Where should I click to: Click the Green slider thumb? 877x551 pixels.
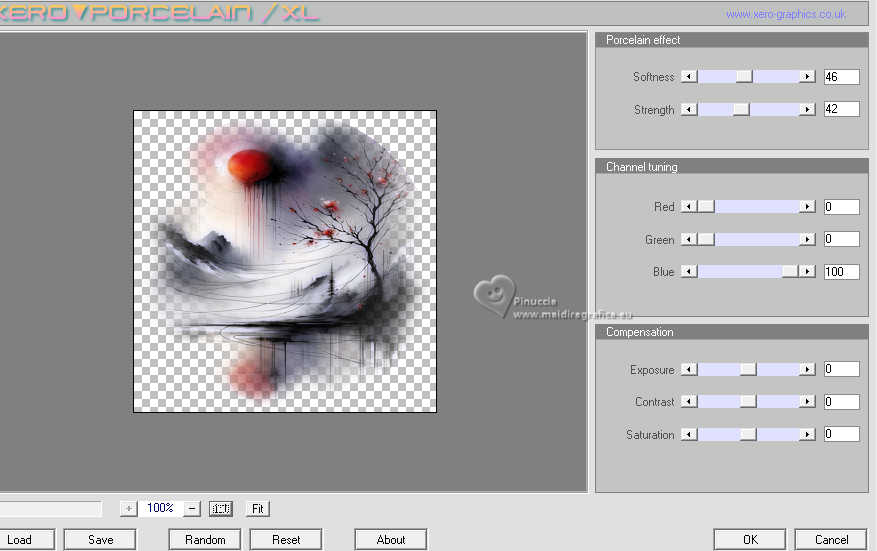click(x=706, y=239)
